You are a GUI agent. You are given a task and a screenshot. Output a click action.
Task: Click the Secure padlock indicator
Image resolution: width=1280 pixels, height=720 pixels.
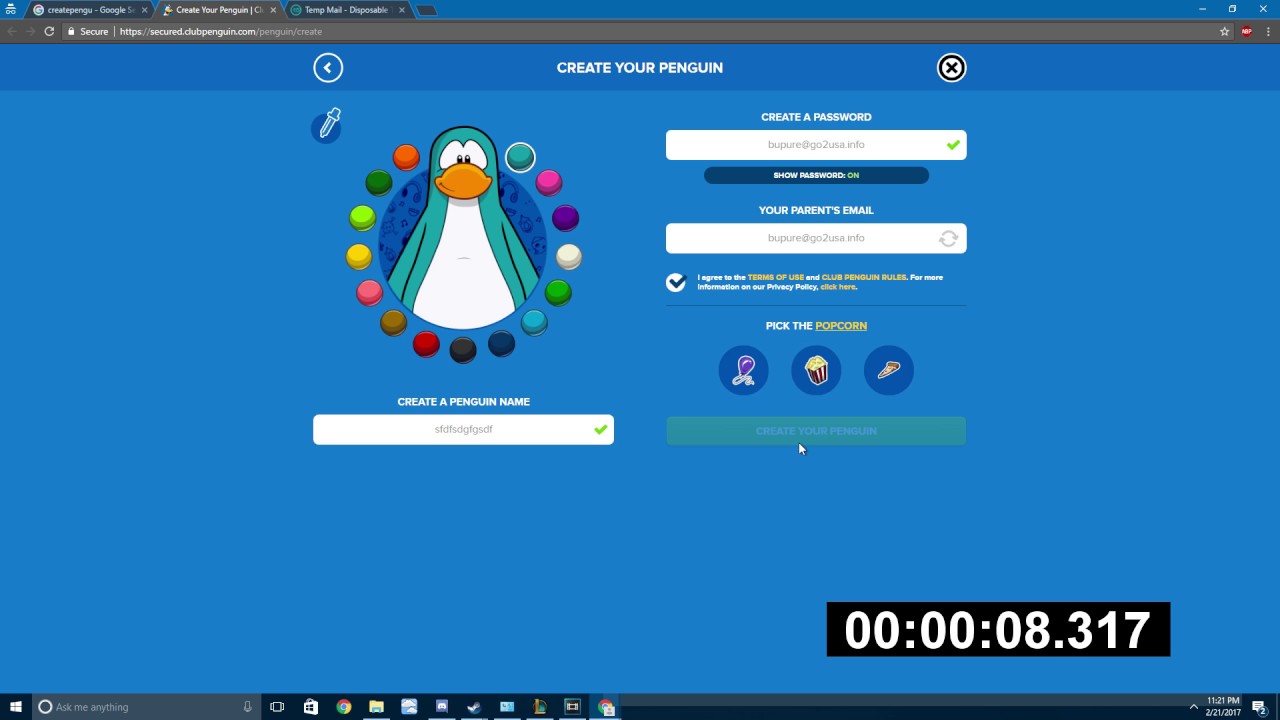click(87, 32)
